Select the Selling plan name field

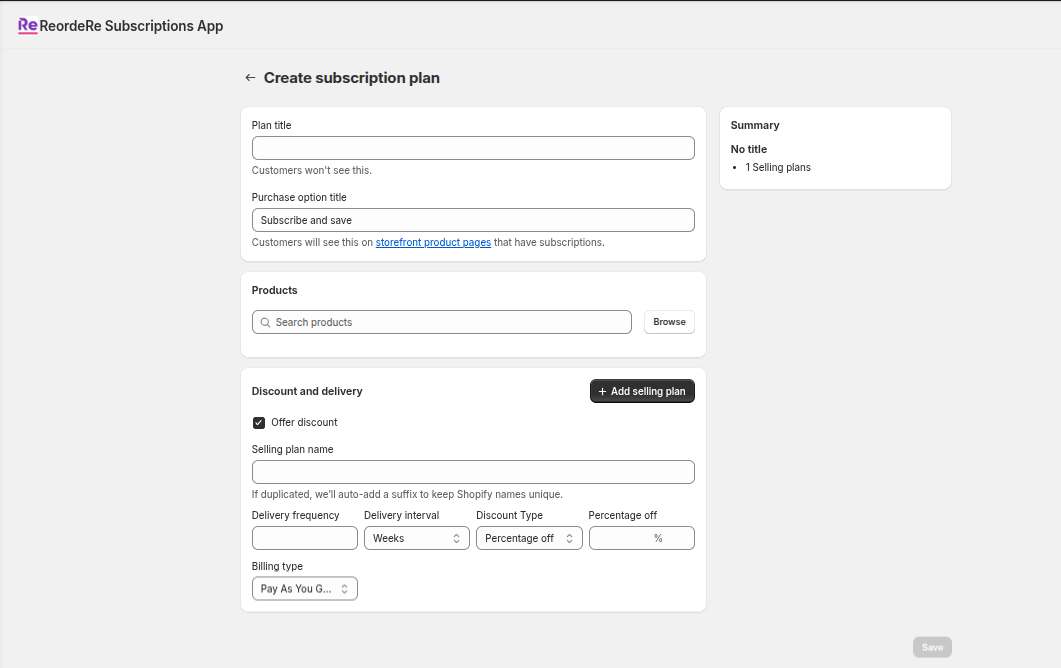coord(473,472)
